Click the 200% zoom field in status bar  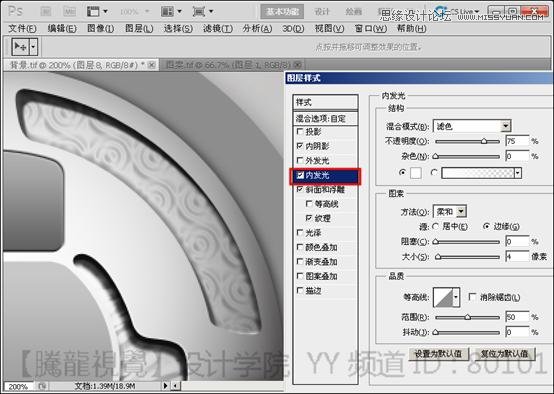[x=18, y=386]
